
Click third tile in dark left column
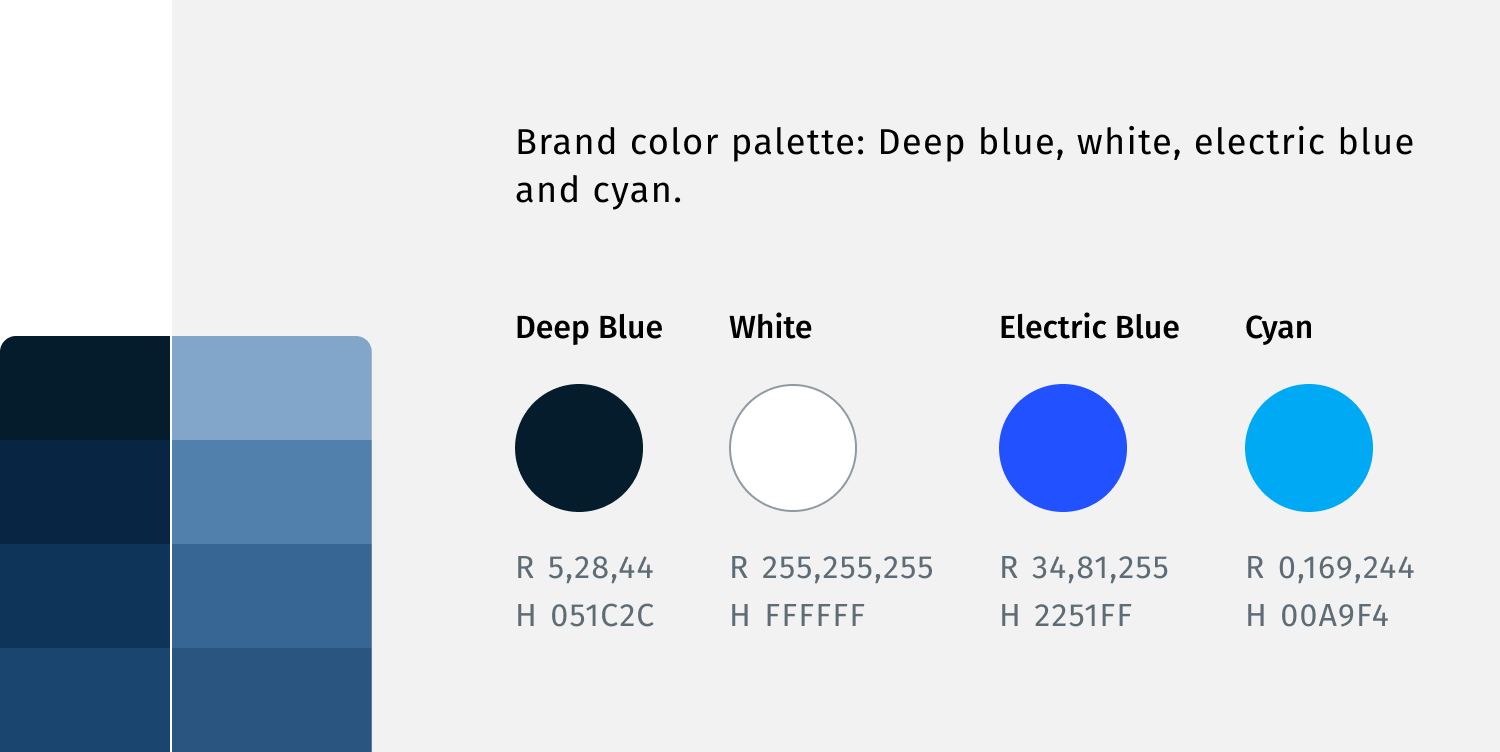tap(85, 596)
